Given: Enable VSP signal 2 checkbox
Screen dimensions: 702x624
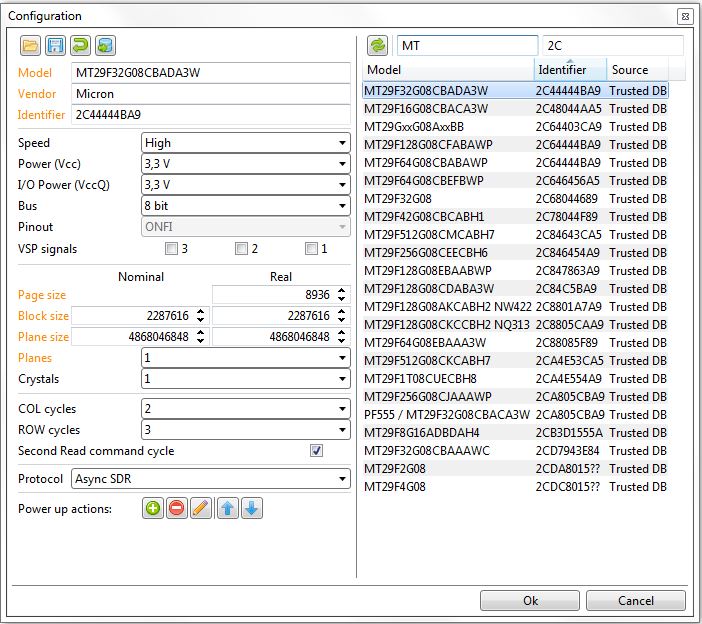Looking at the screenshot, I should [x=241, y=248].
